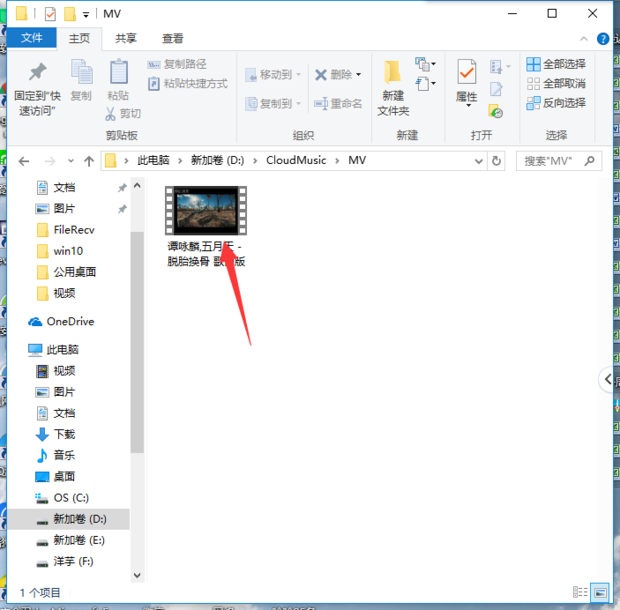The width and height of the screenshot is (620, 610).
Task: Click the Delete (删除) X icon
Action: coord(321,75)
